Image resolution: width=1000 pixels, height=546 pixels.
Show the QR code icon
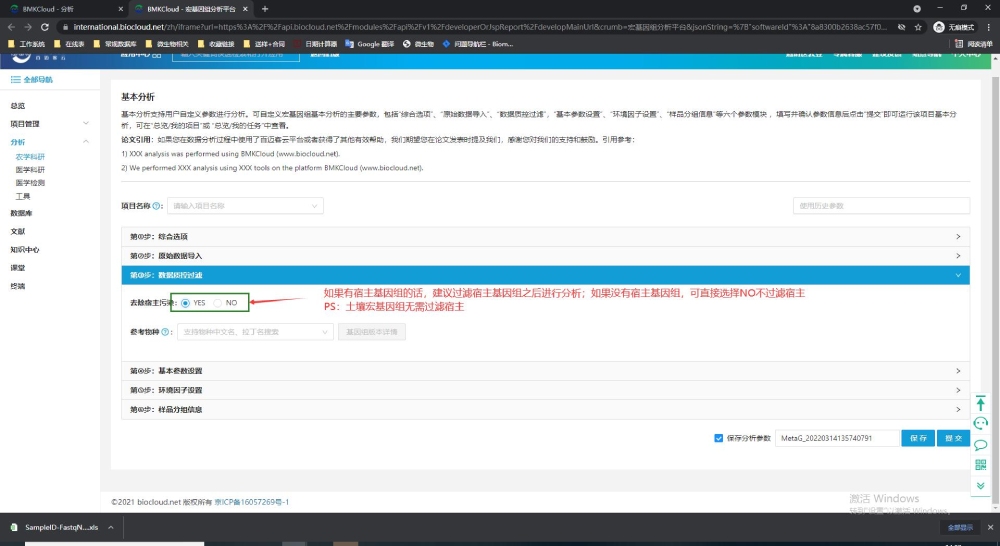(980, 465)
